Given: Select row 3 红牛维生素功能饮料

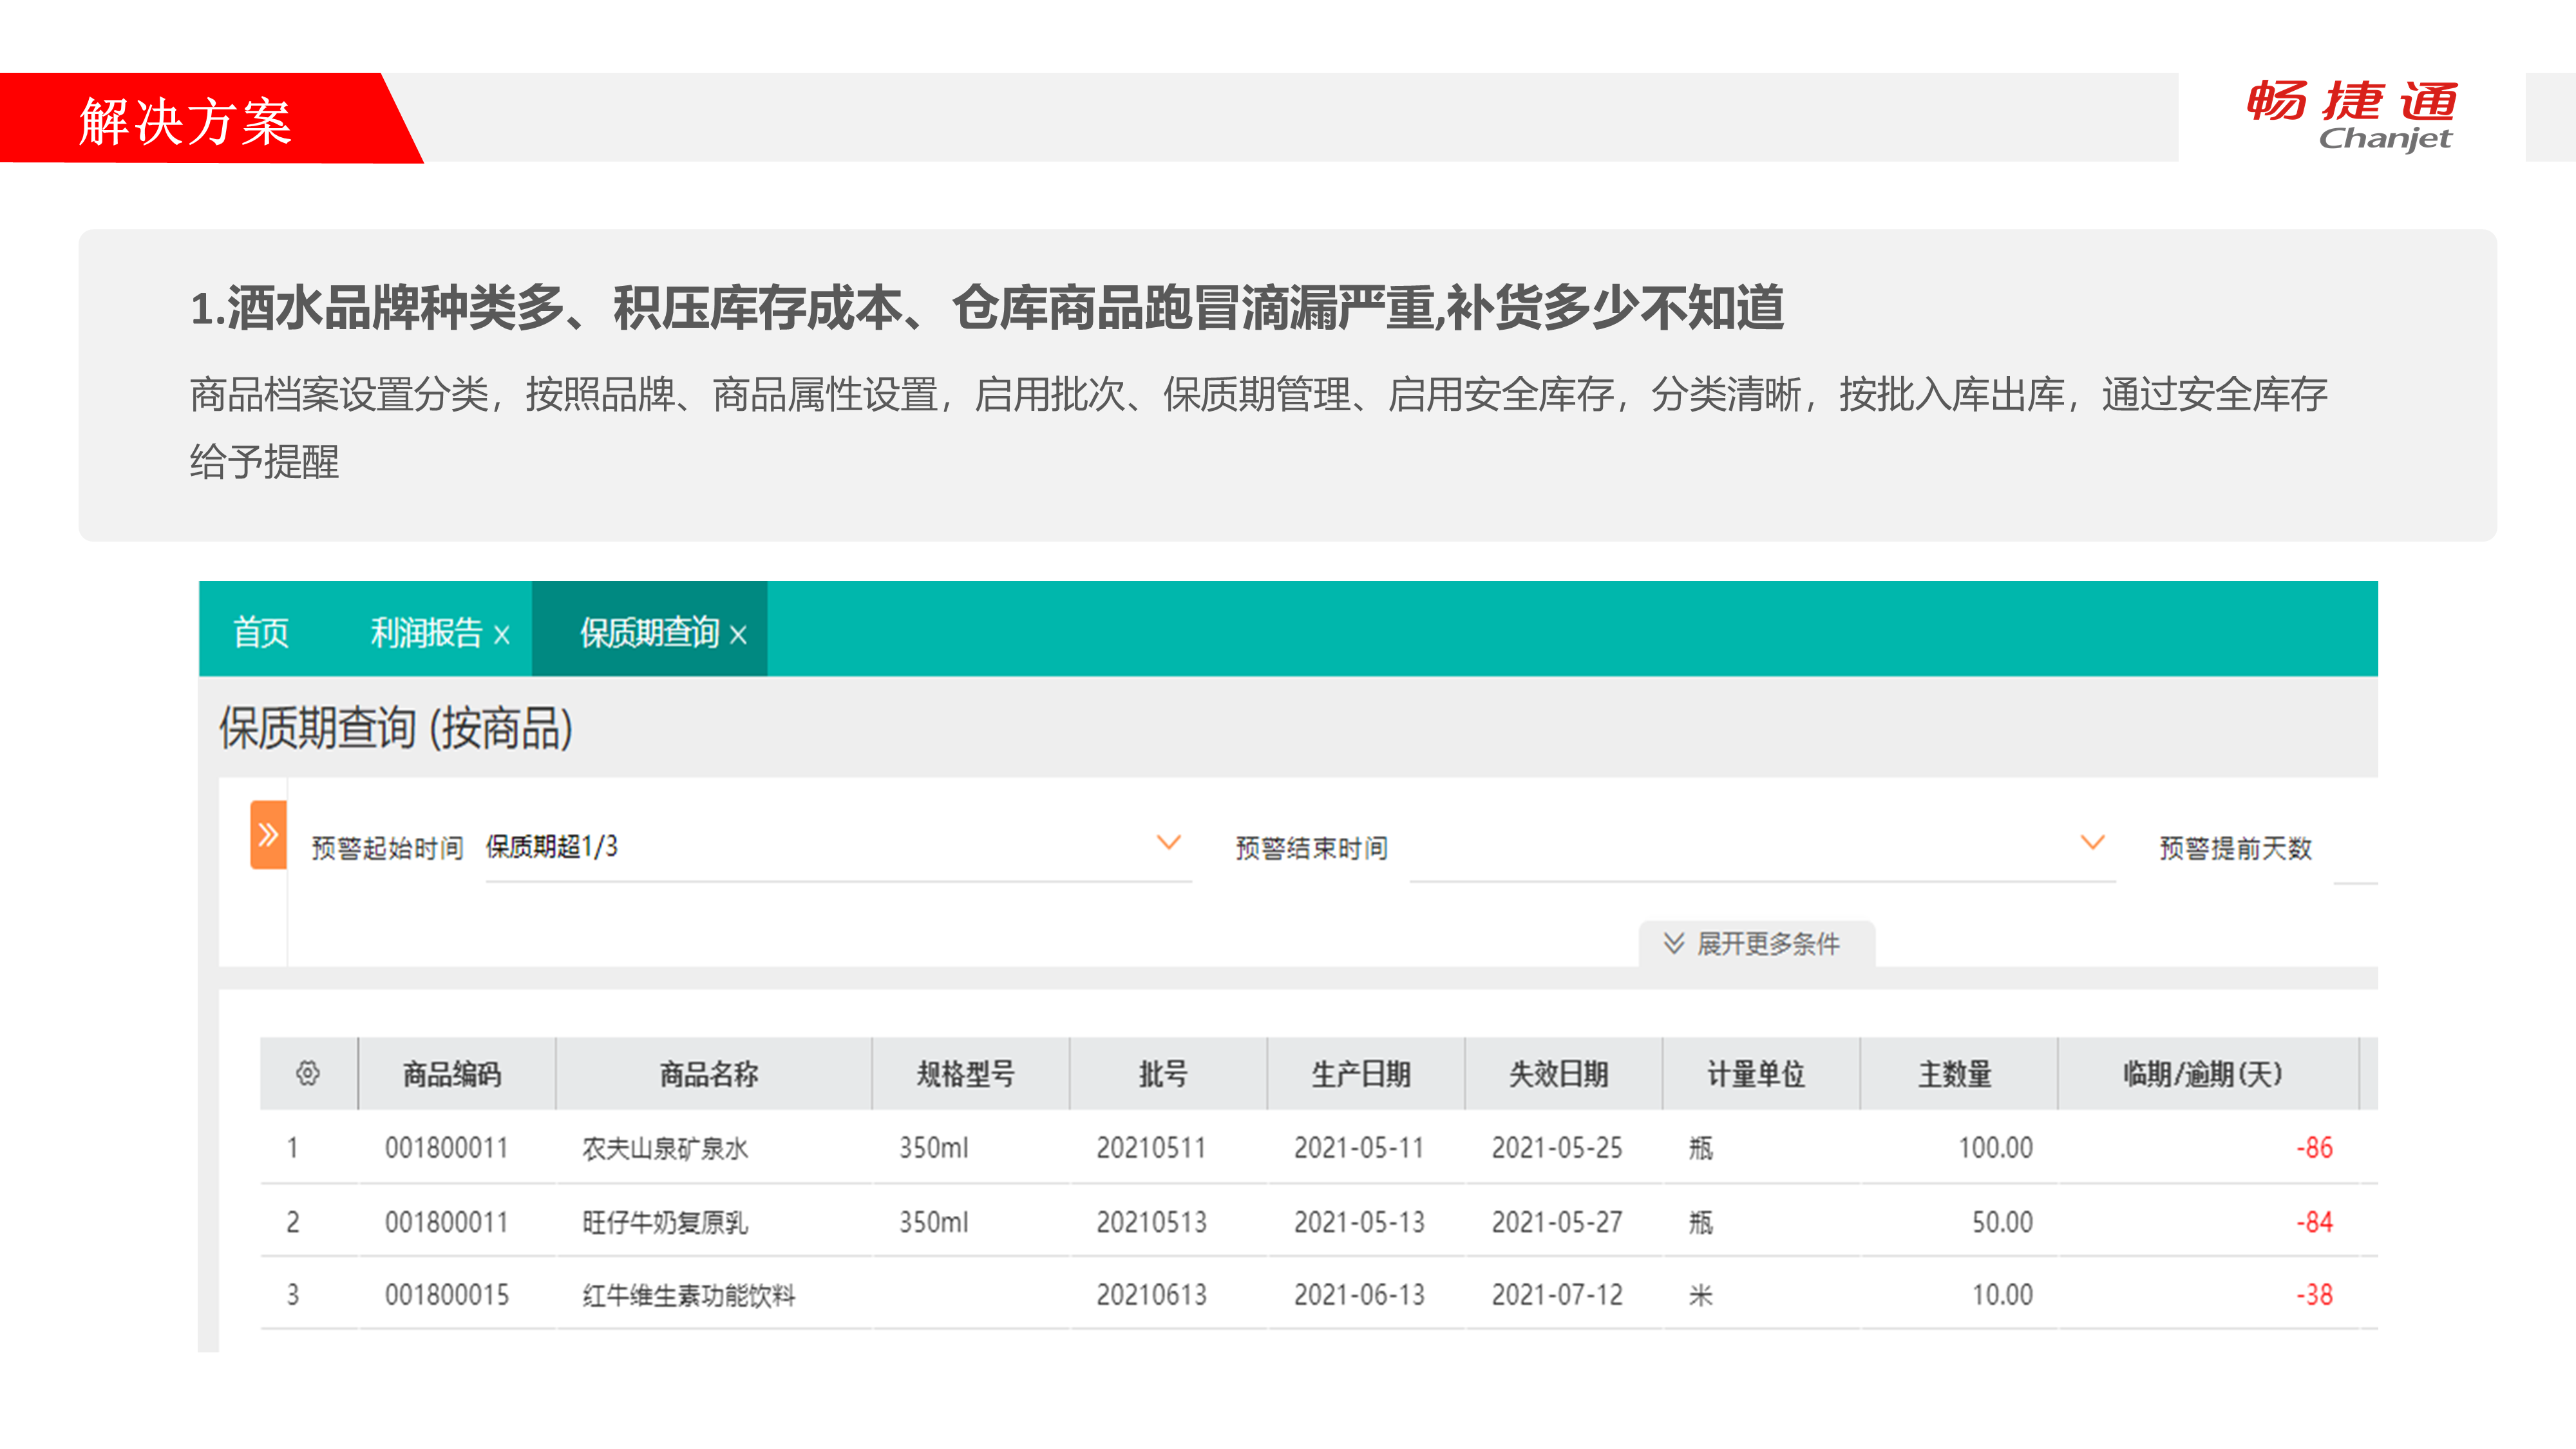Looking at the screenshot, I should click(x=688, y=1295).
